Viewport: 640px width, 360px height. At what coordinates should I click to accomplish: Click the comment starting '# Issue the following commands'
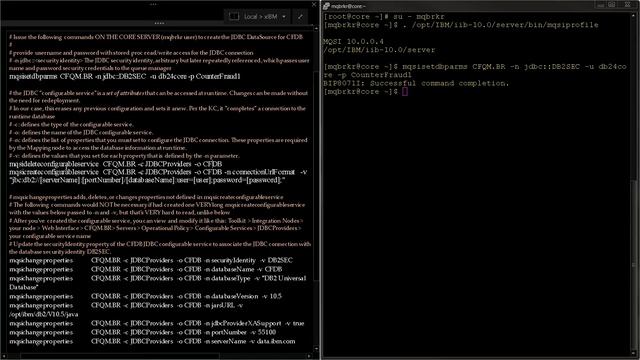coord(156,37)
